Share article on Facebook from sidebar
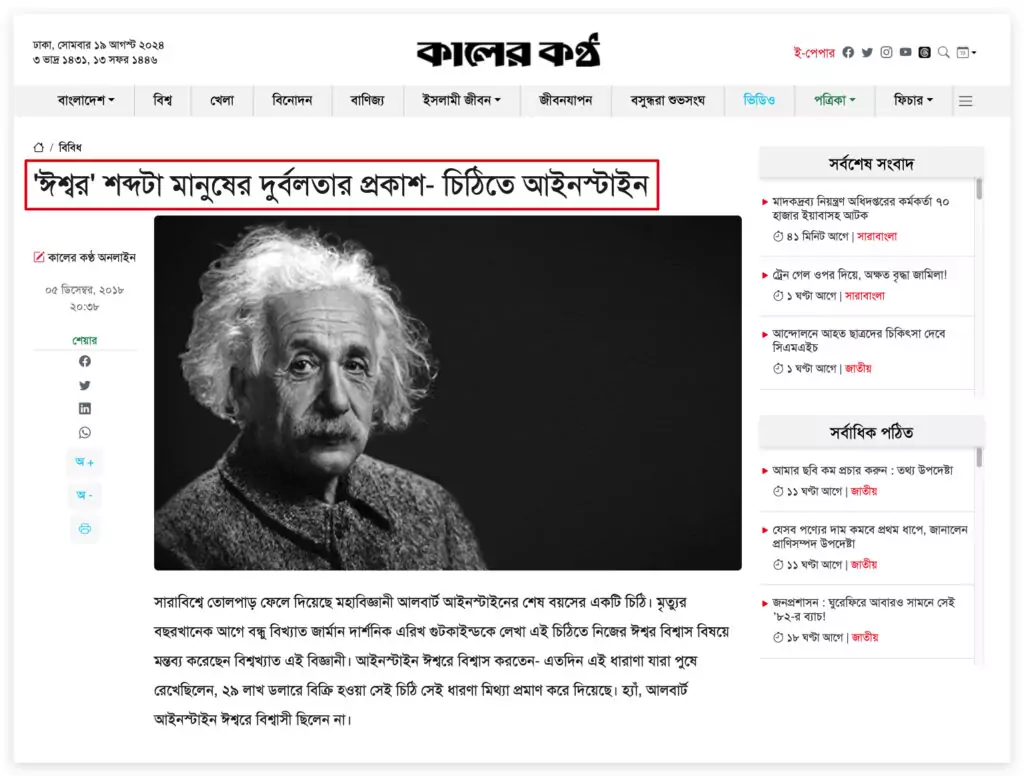 [x=85, y=361]
